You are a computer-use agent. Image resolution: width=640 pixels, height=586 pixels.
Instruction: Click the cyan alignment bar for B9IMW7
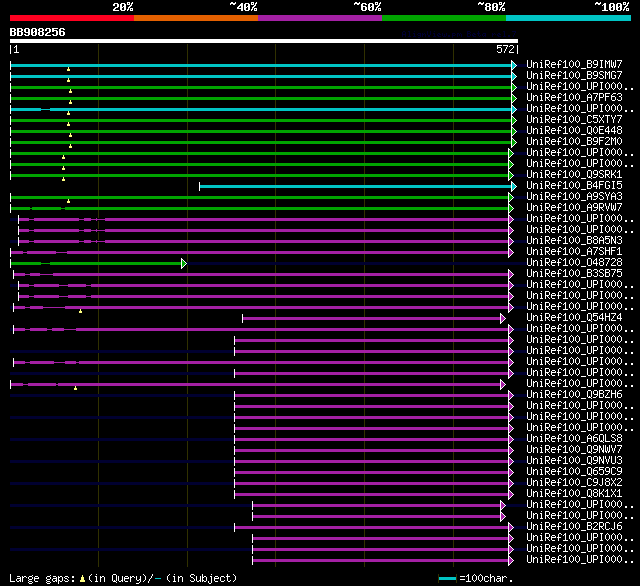[261, 65]
